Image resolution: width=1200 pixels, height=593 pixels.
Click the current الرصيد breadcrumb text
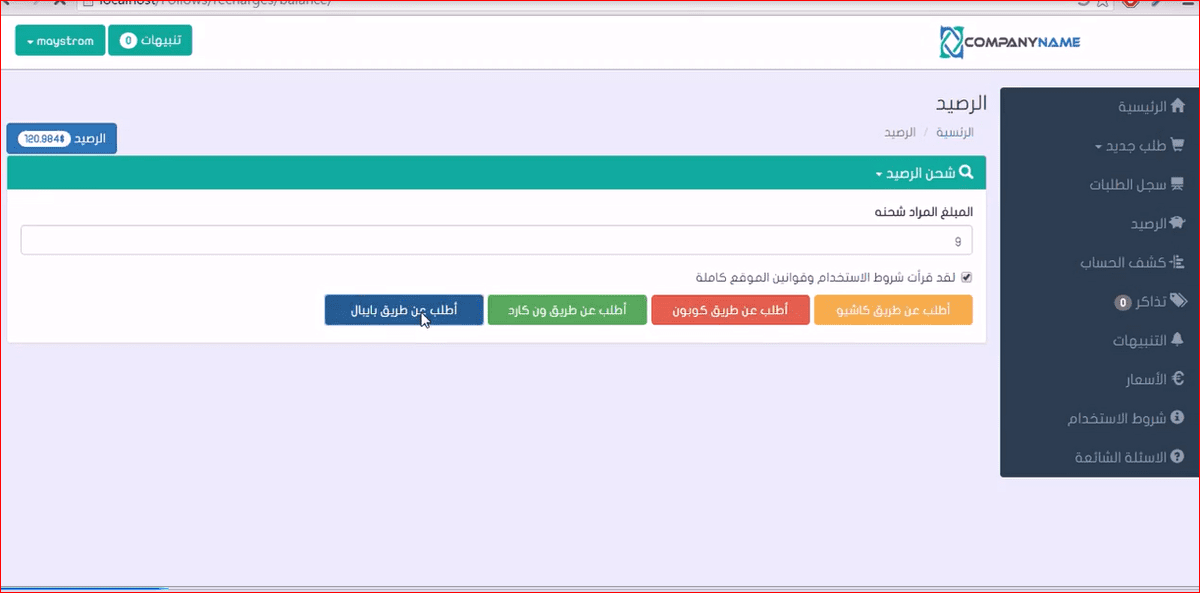[899, 132]
